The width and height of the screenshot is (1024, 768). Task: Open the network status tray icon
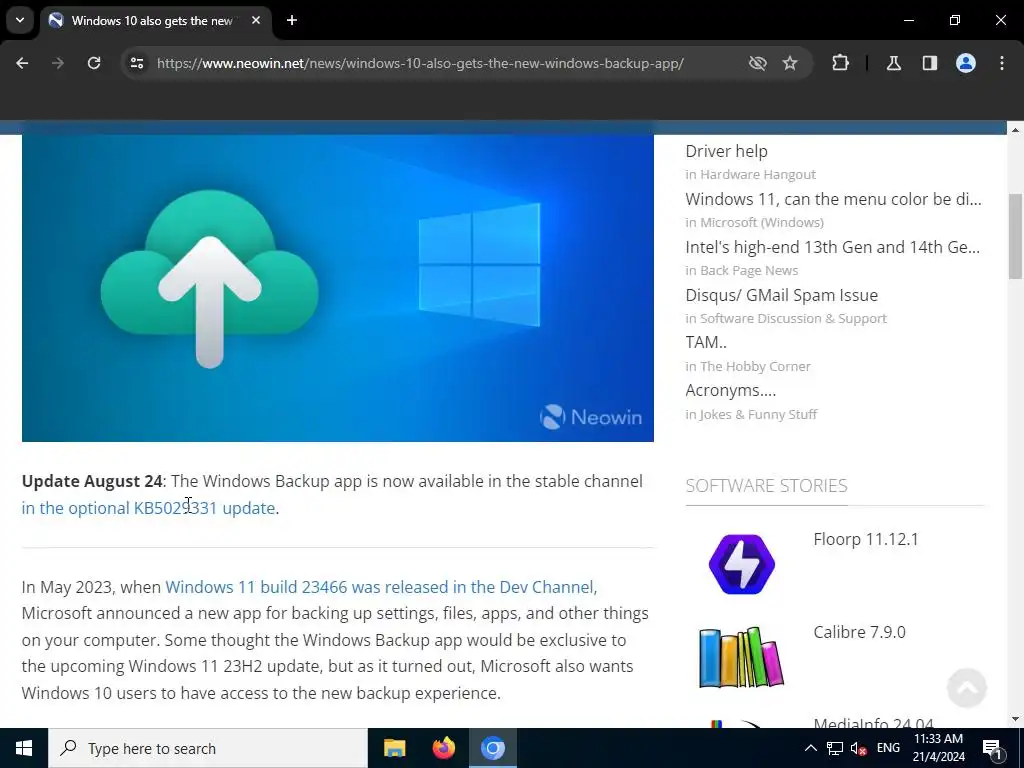835,748
